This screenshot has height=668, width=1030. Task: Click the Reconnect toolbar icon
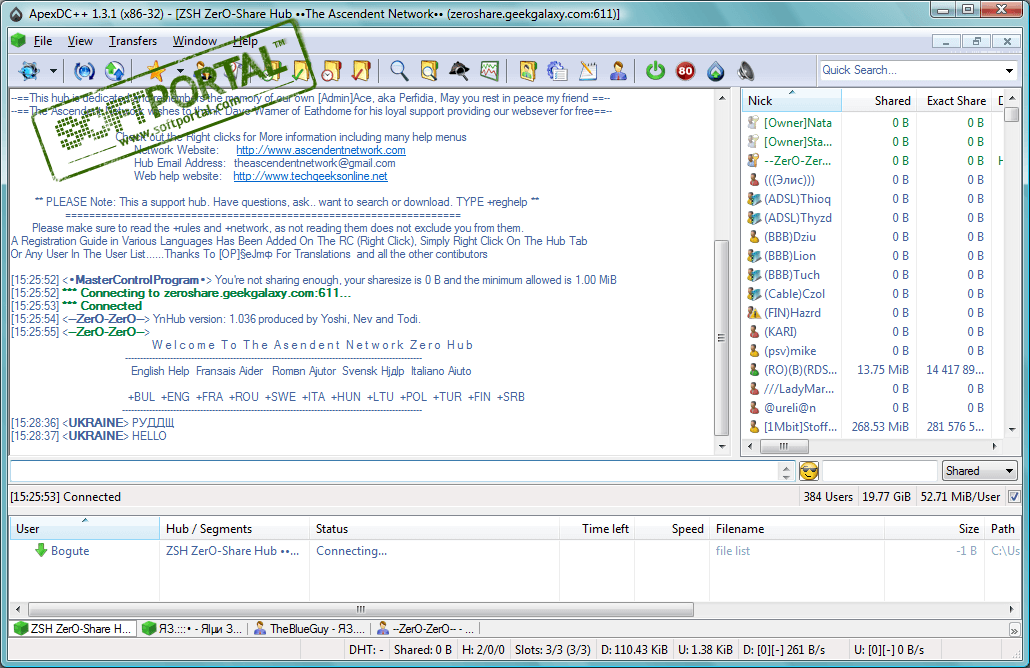pyautogui.click(x=84, y=70)
